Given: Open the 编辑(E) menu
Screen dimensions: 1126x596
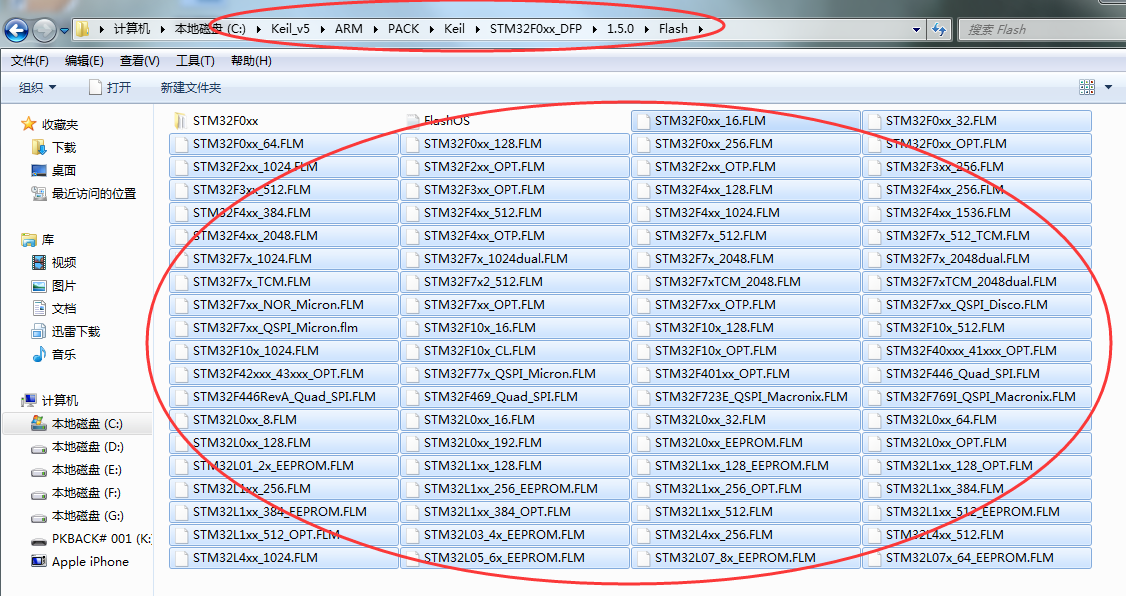Looking at the screenshot, I should [84, 60].
